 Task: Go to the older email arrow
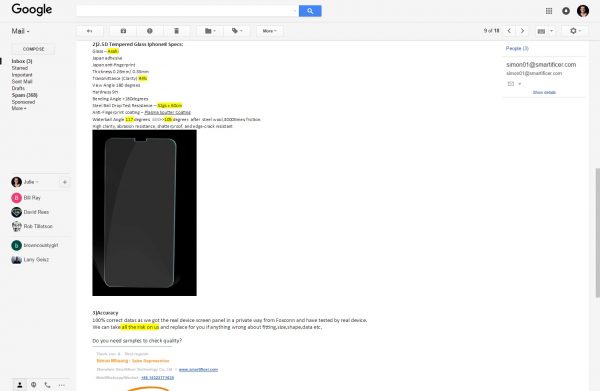click(522, 31)
